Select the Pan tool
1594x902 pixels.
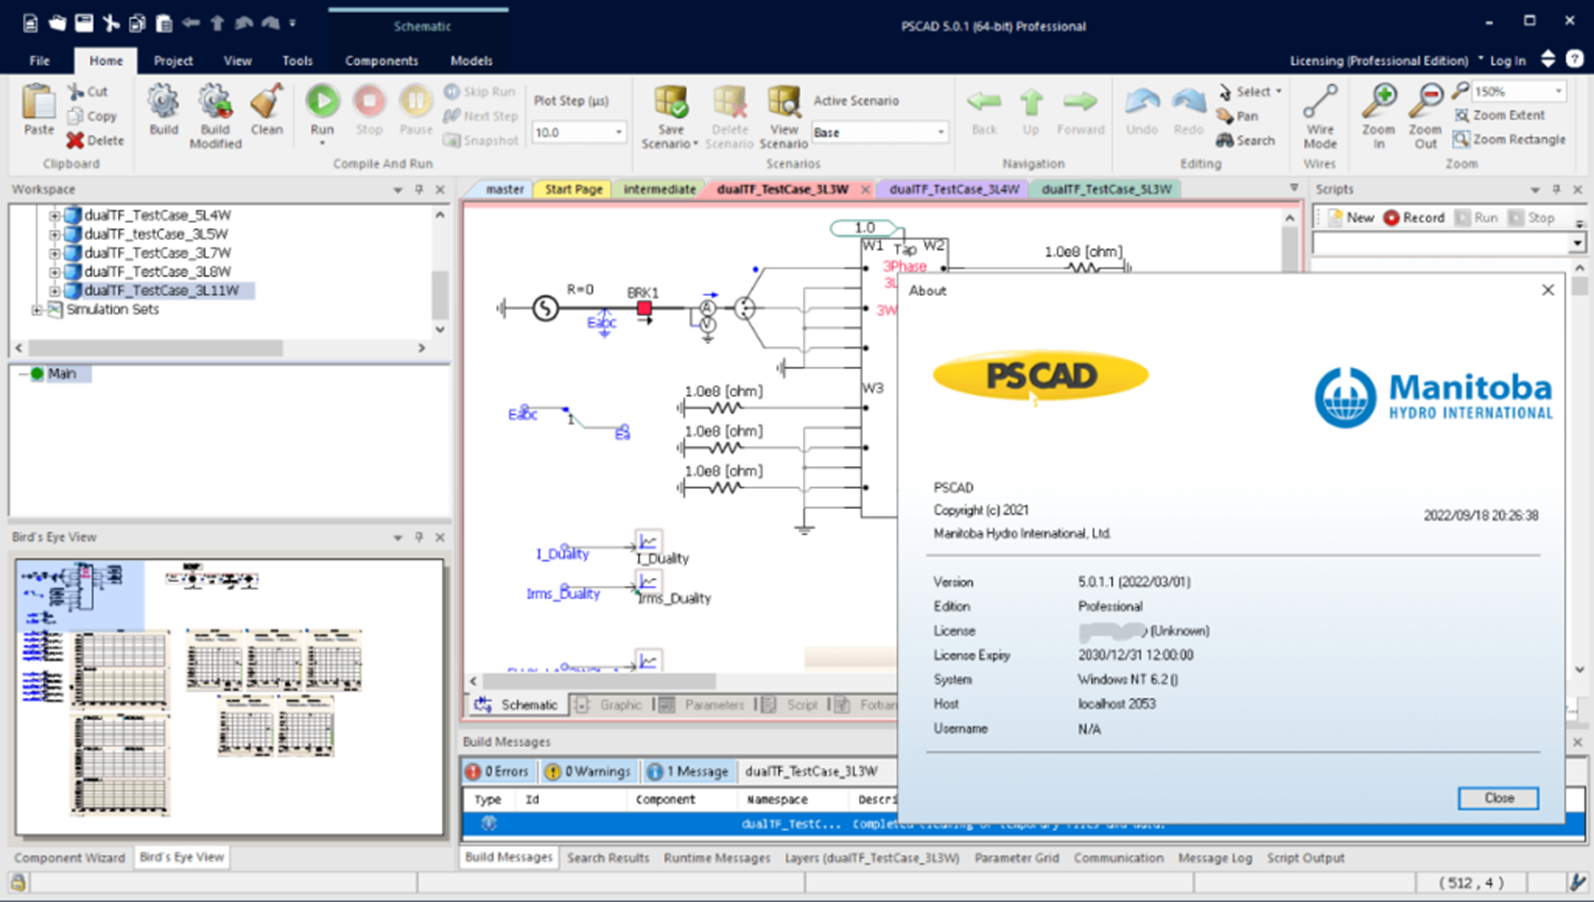[1237, 116]
